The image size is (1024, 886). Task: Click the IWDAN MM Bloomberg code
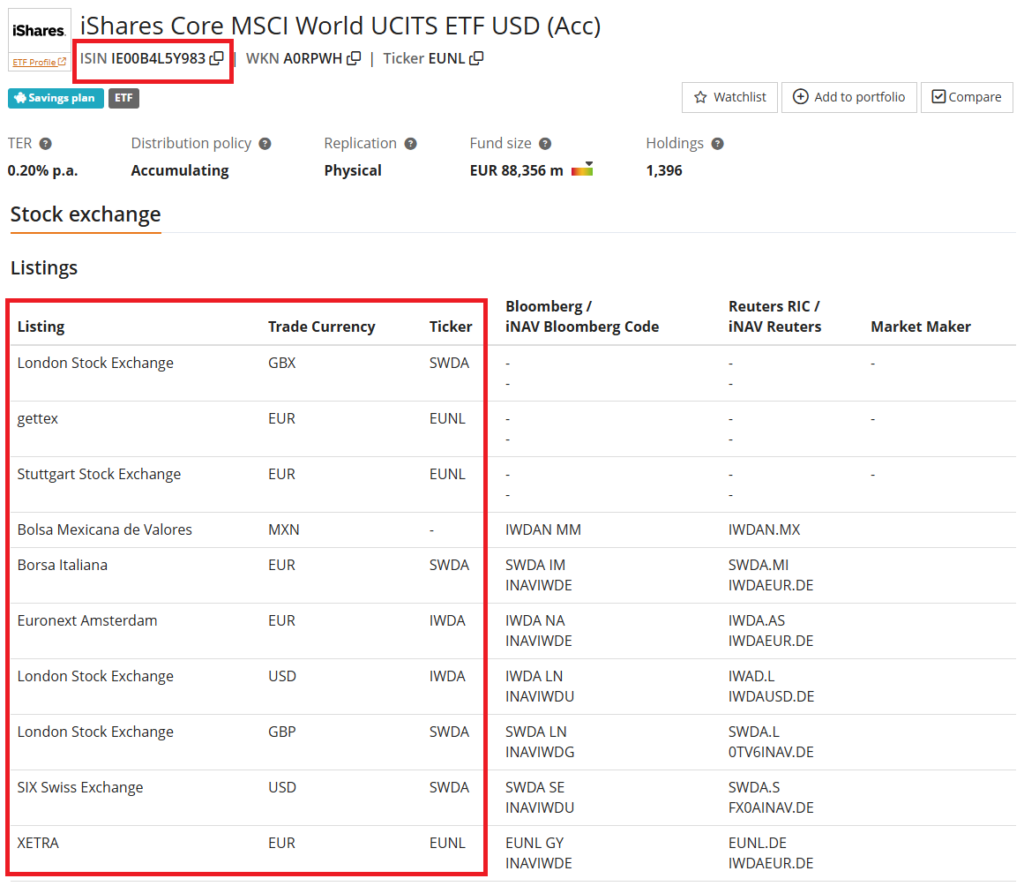point(543,530)
